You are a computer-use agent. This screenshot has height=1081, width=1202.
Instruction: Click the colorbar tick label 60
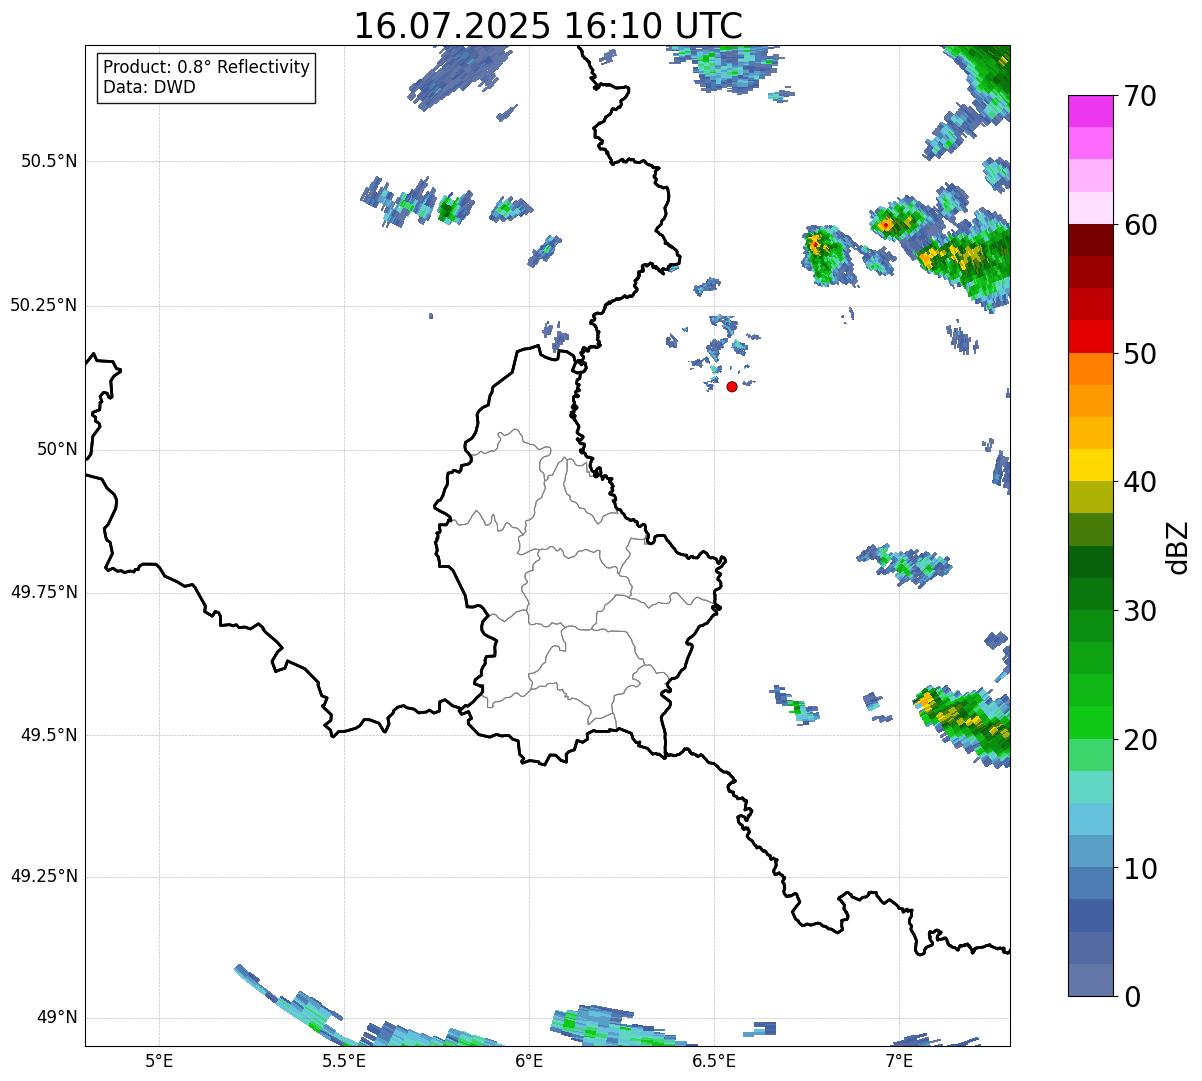tap(1140, 225)
